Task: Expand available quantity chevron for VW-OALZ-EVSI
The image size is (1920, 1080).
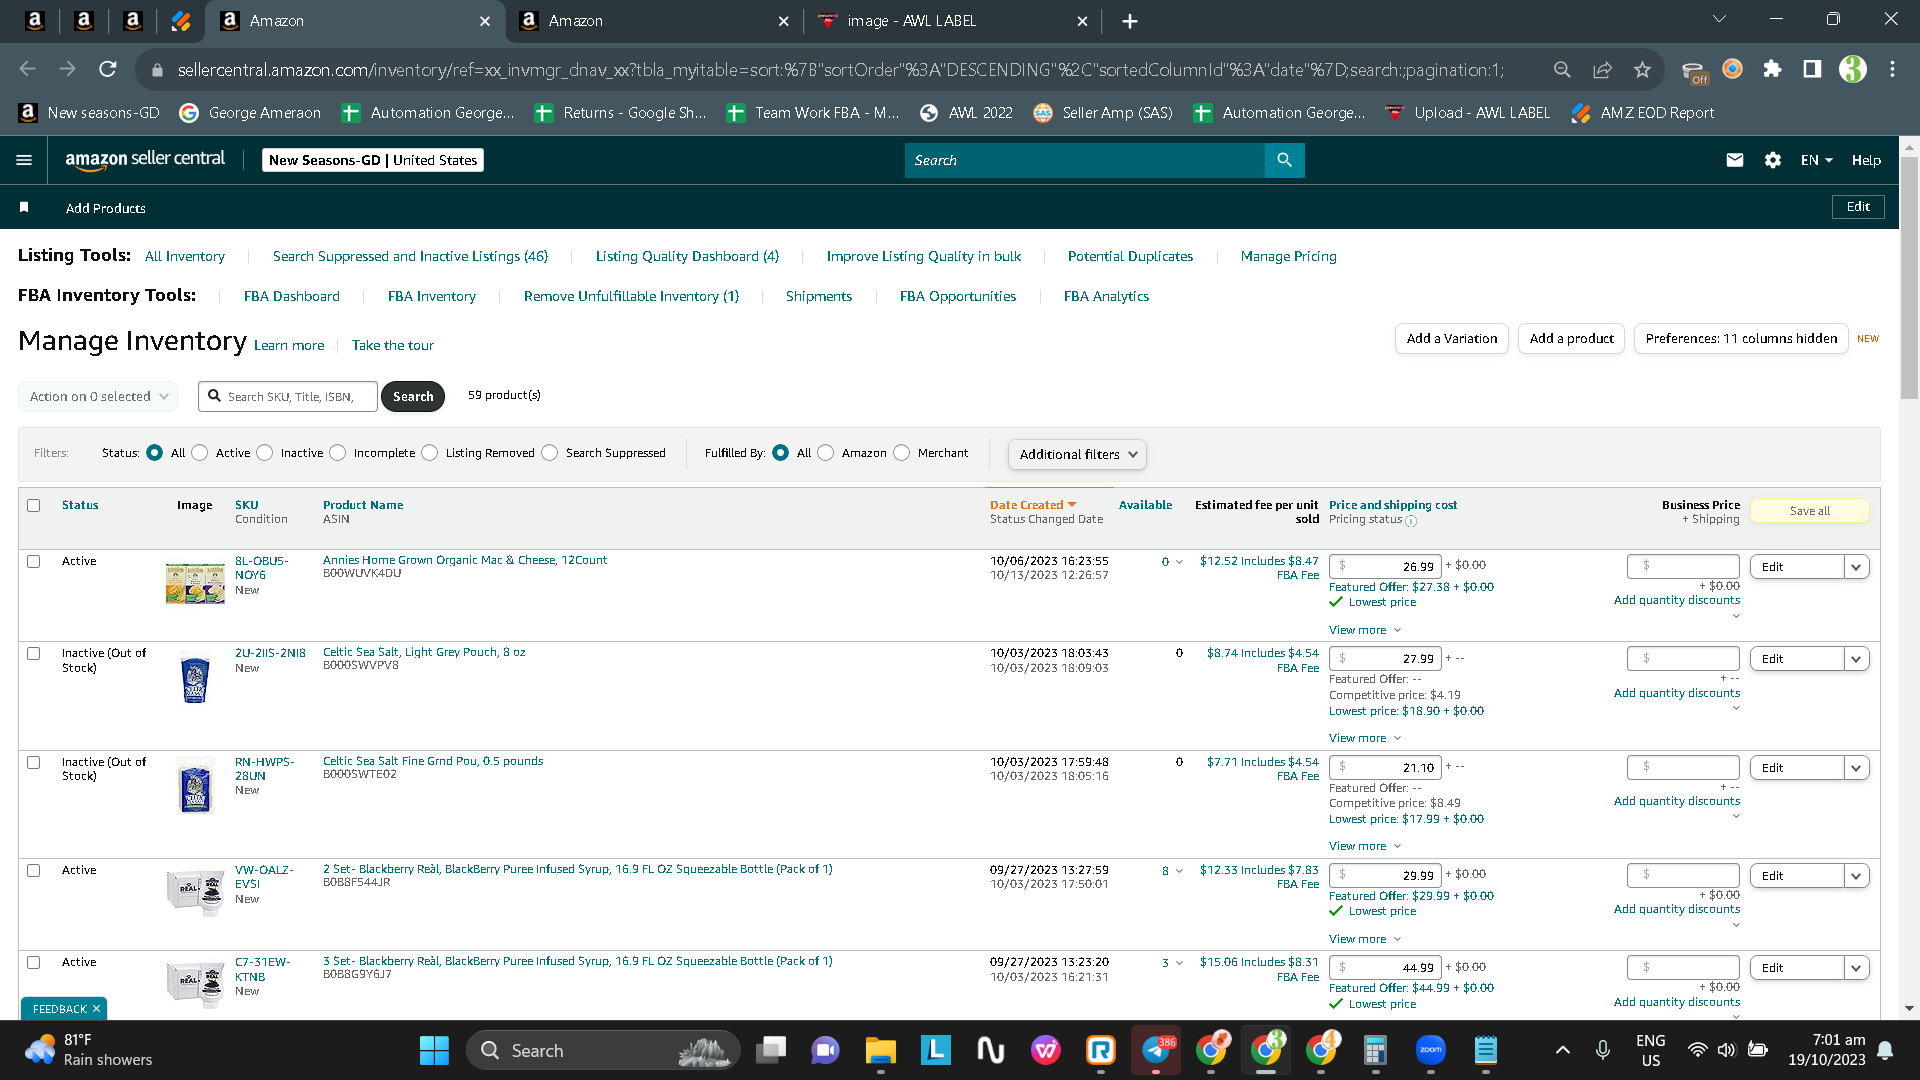Action: pos(1179,871)
